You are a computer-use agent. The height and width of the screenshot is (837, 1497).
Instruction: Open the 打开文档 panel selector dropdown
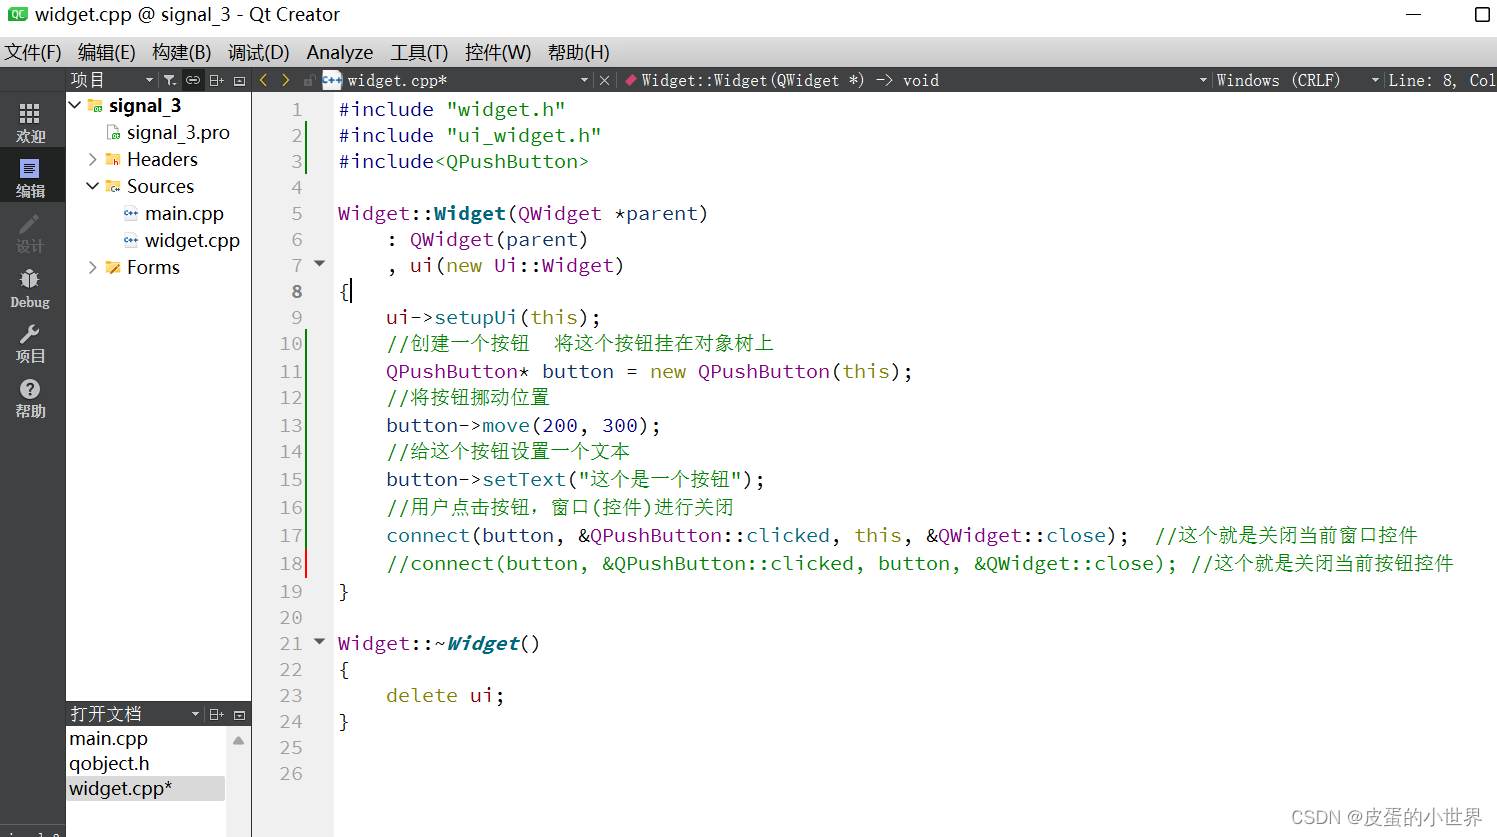(195, 714)
